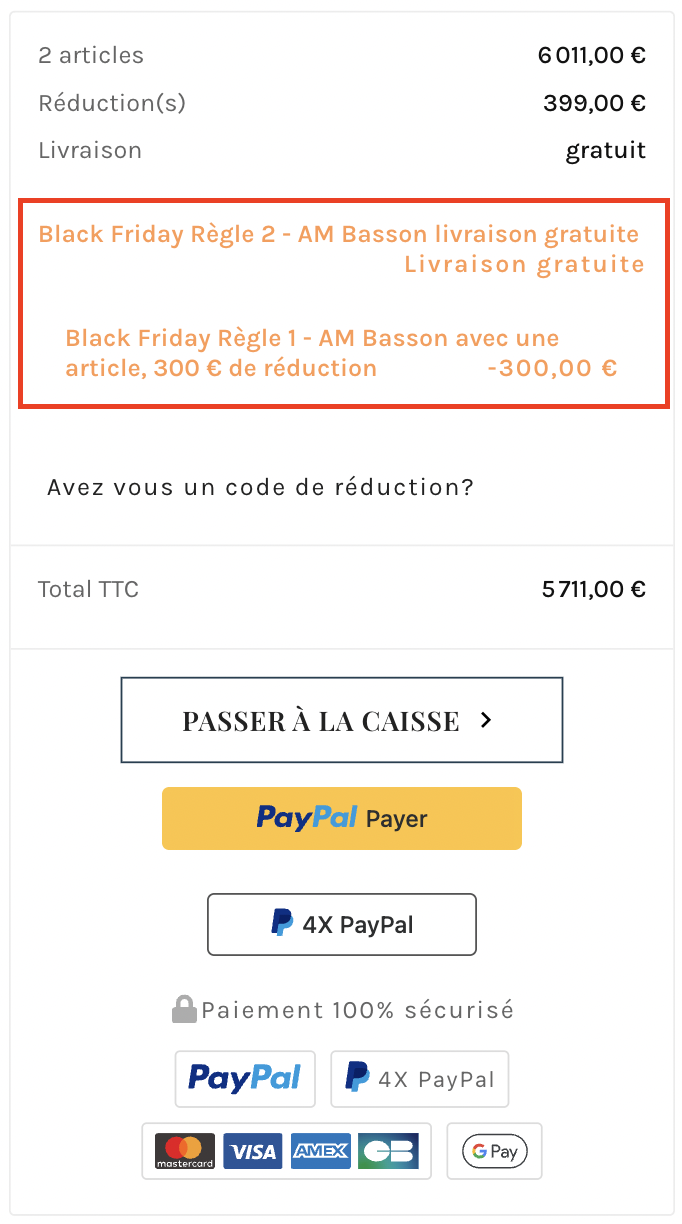Click the Google Pay badge

coord(494,1152)
